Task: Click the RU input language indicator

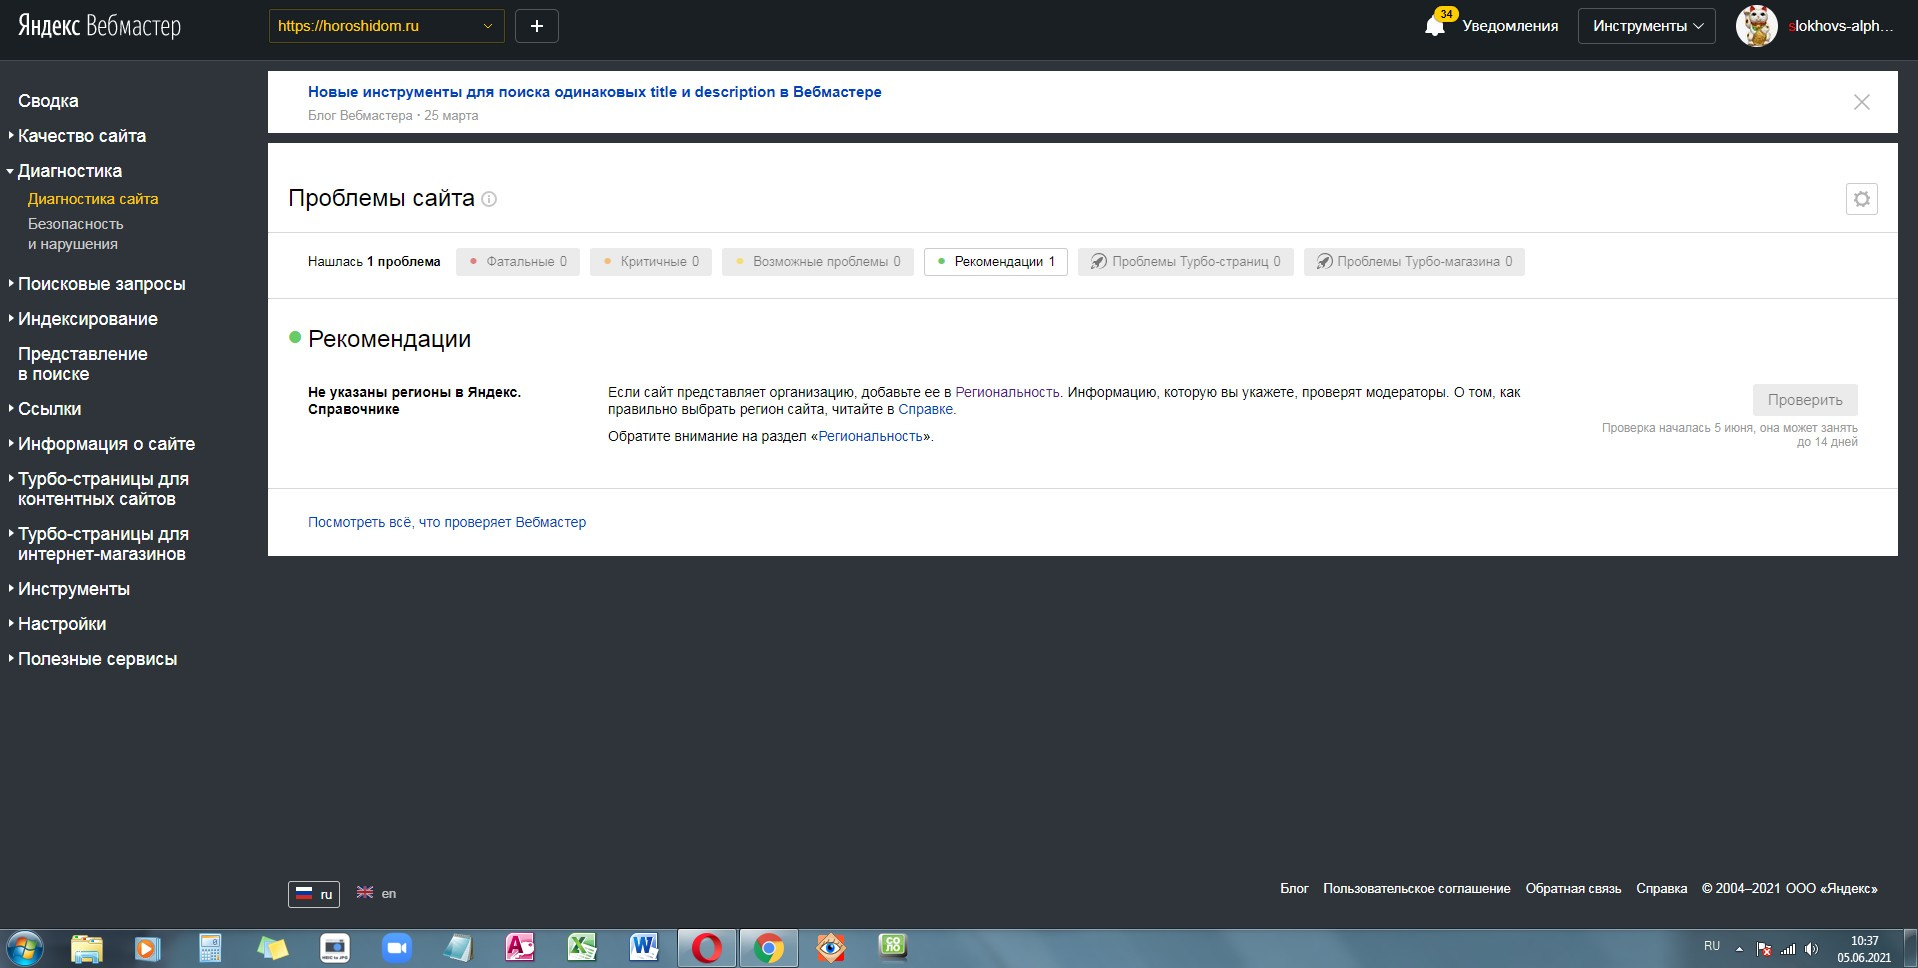Action: (x=1712, y=946)
